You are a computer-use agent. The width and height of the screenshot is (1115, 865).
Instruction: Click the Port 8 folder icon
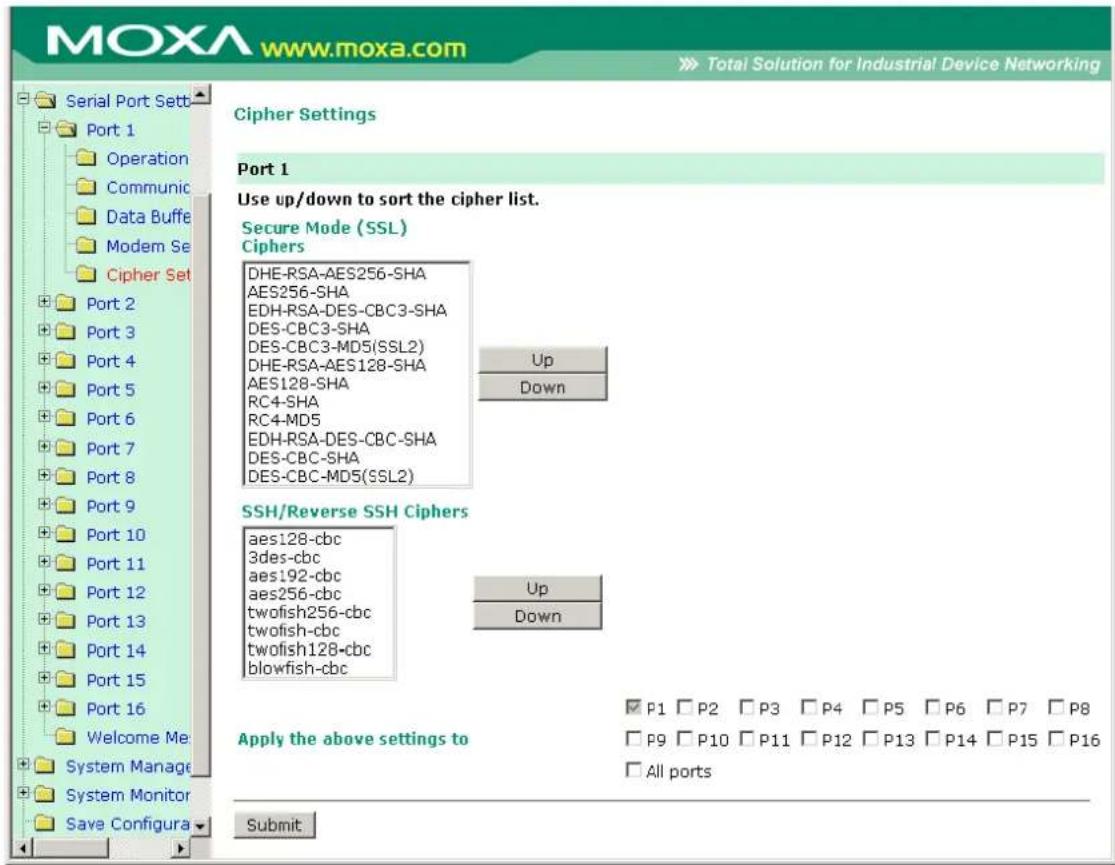tap(65, 477)
